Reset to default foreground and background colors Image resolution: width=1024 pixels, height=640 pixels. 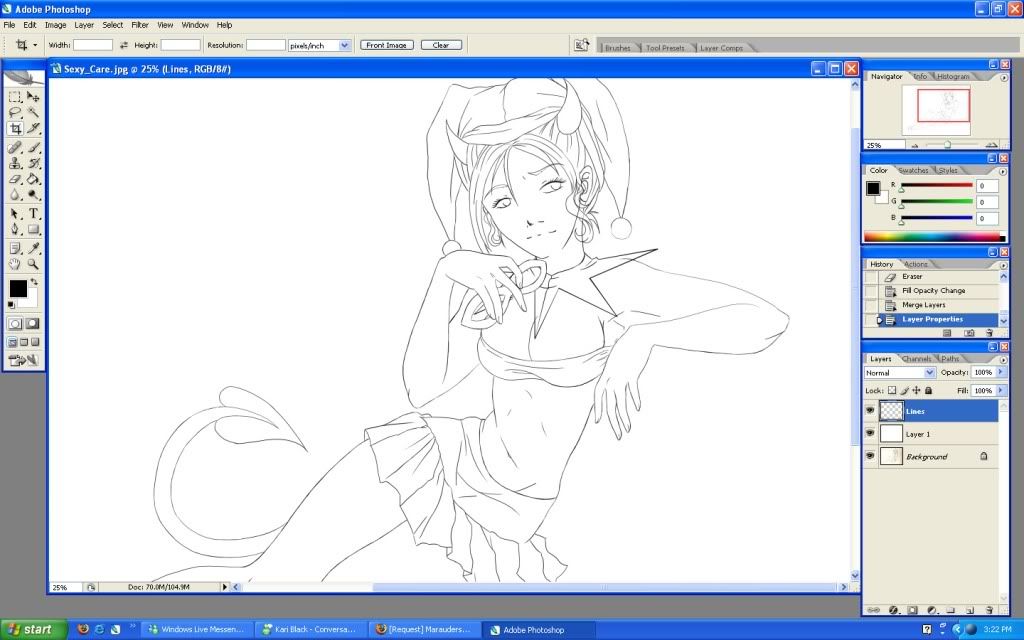tap(11, 305)
